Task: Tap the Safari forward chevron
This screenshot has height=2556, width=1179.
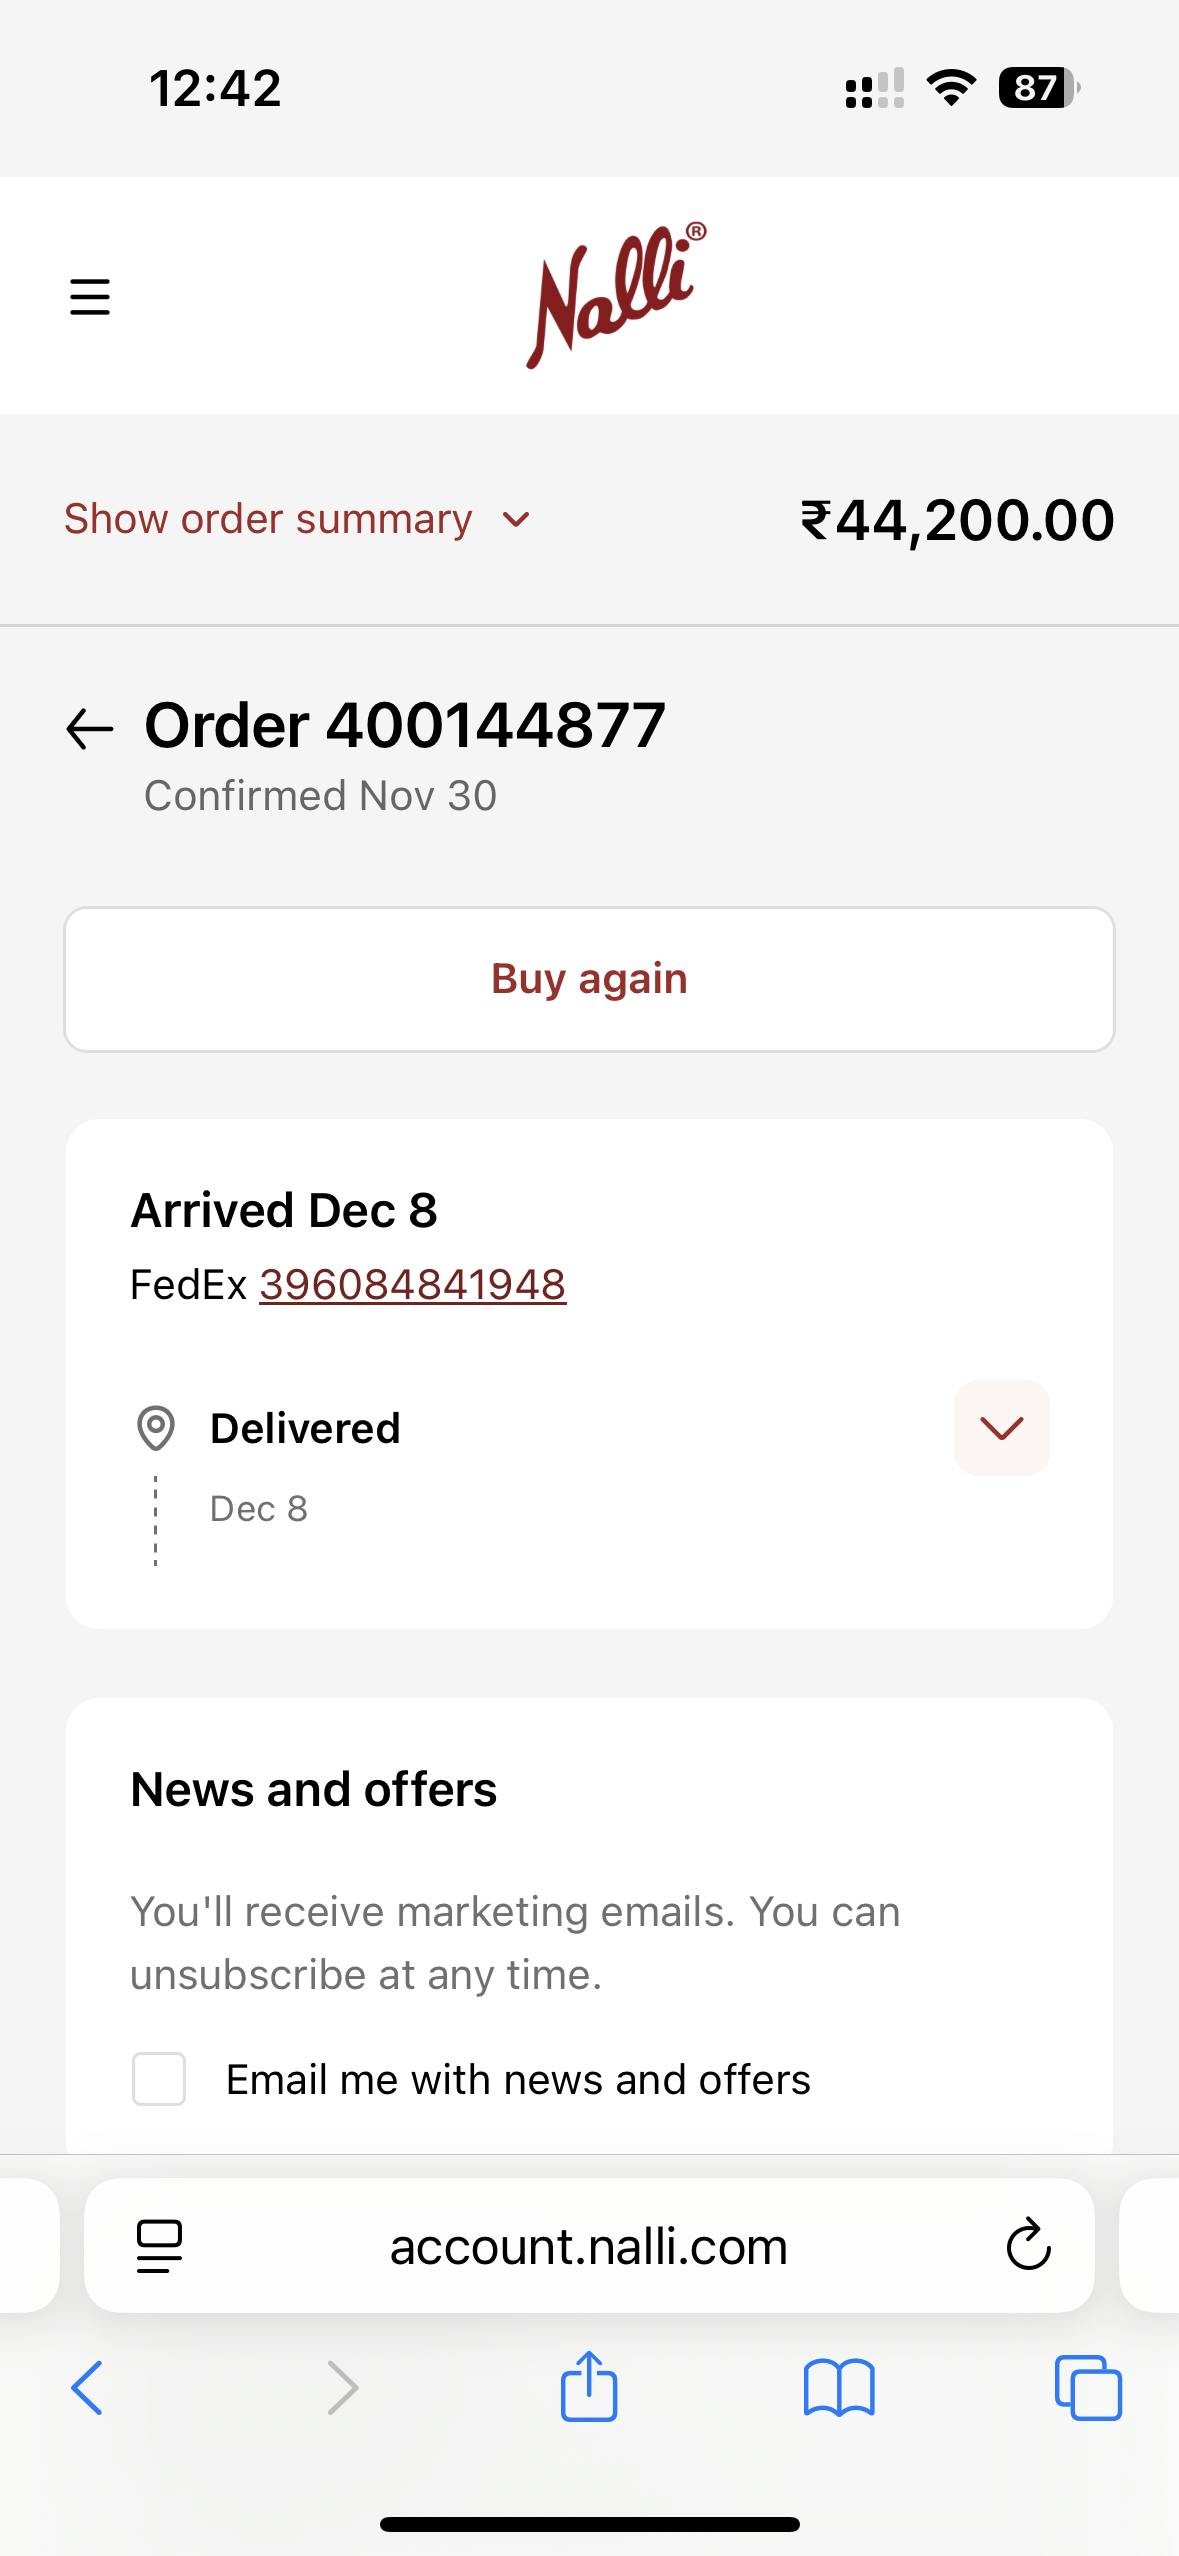Action: coord(342,2388)
